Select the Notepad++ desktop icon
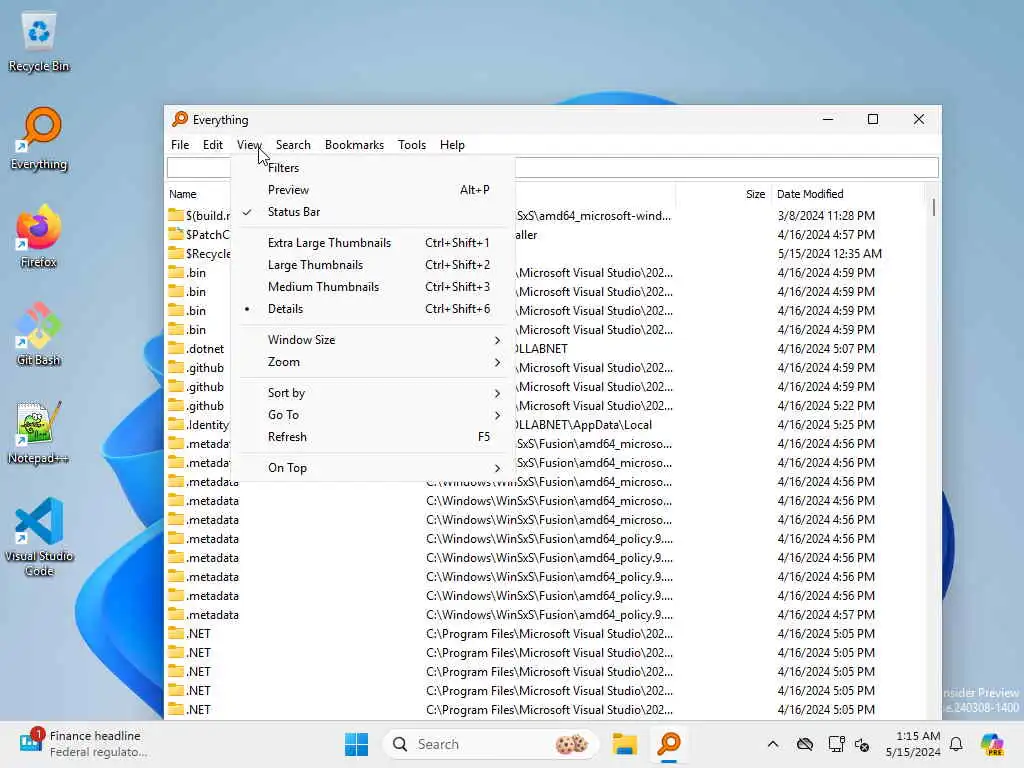 39,432
